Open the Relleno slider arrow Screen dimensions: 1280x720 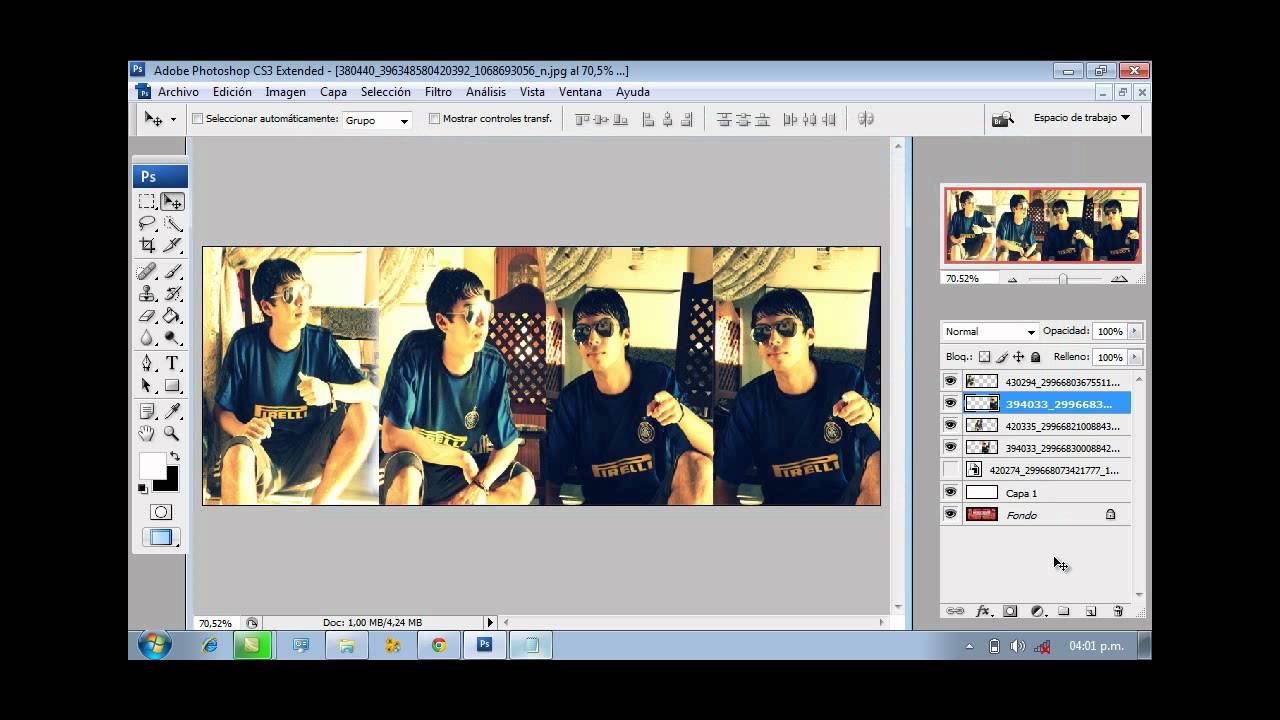point(1134,357)
